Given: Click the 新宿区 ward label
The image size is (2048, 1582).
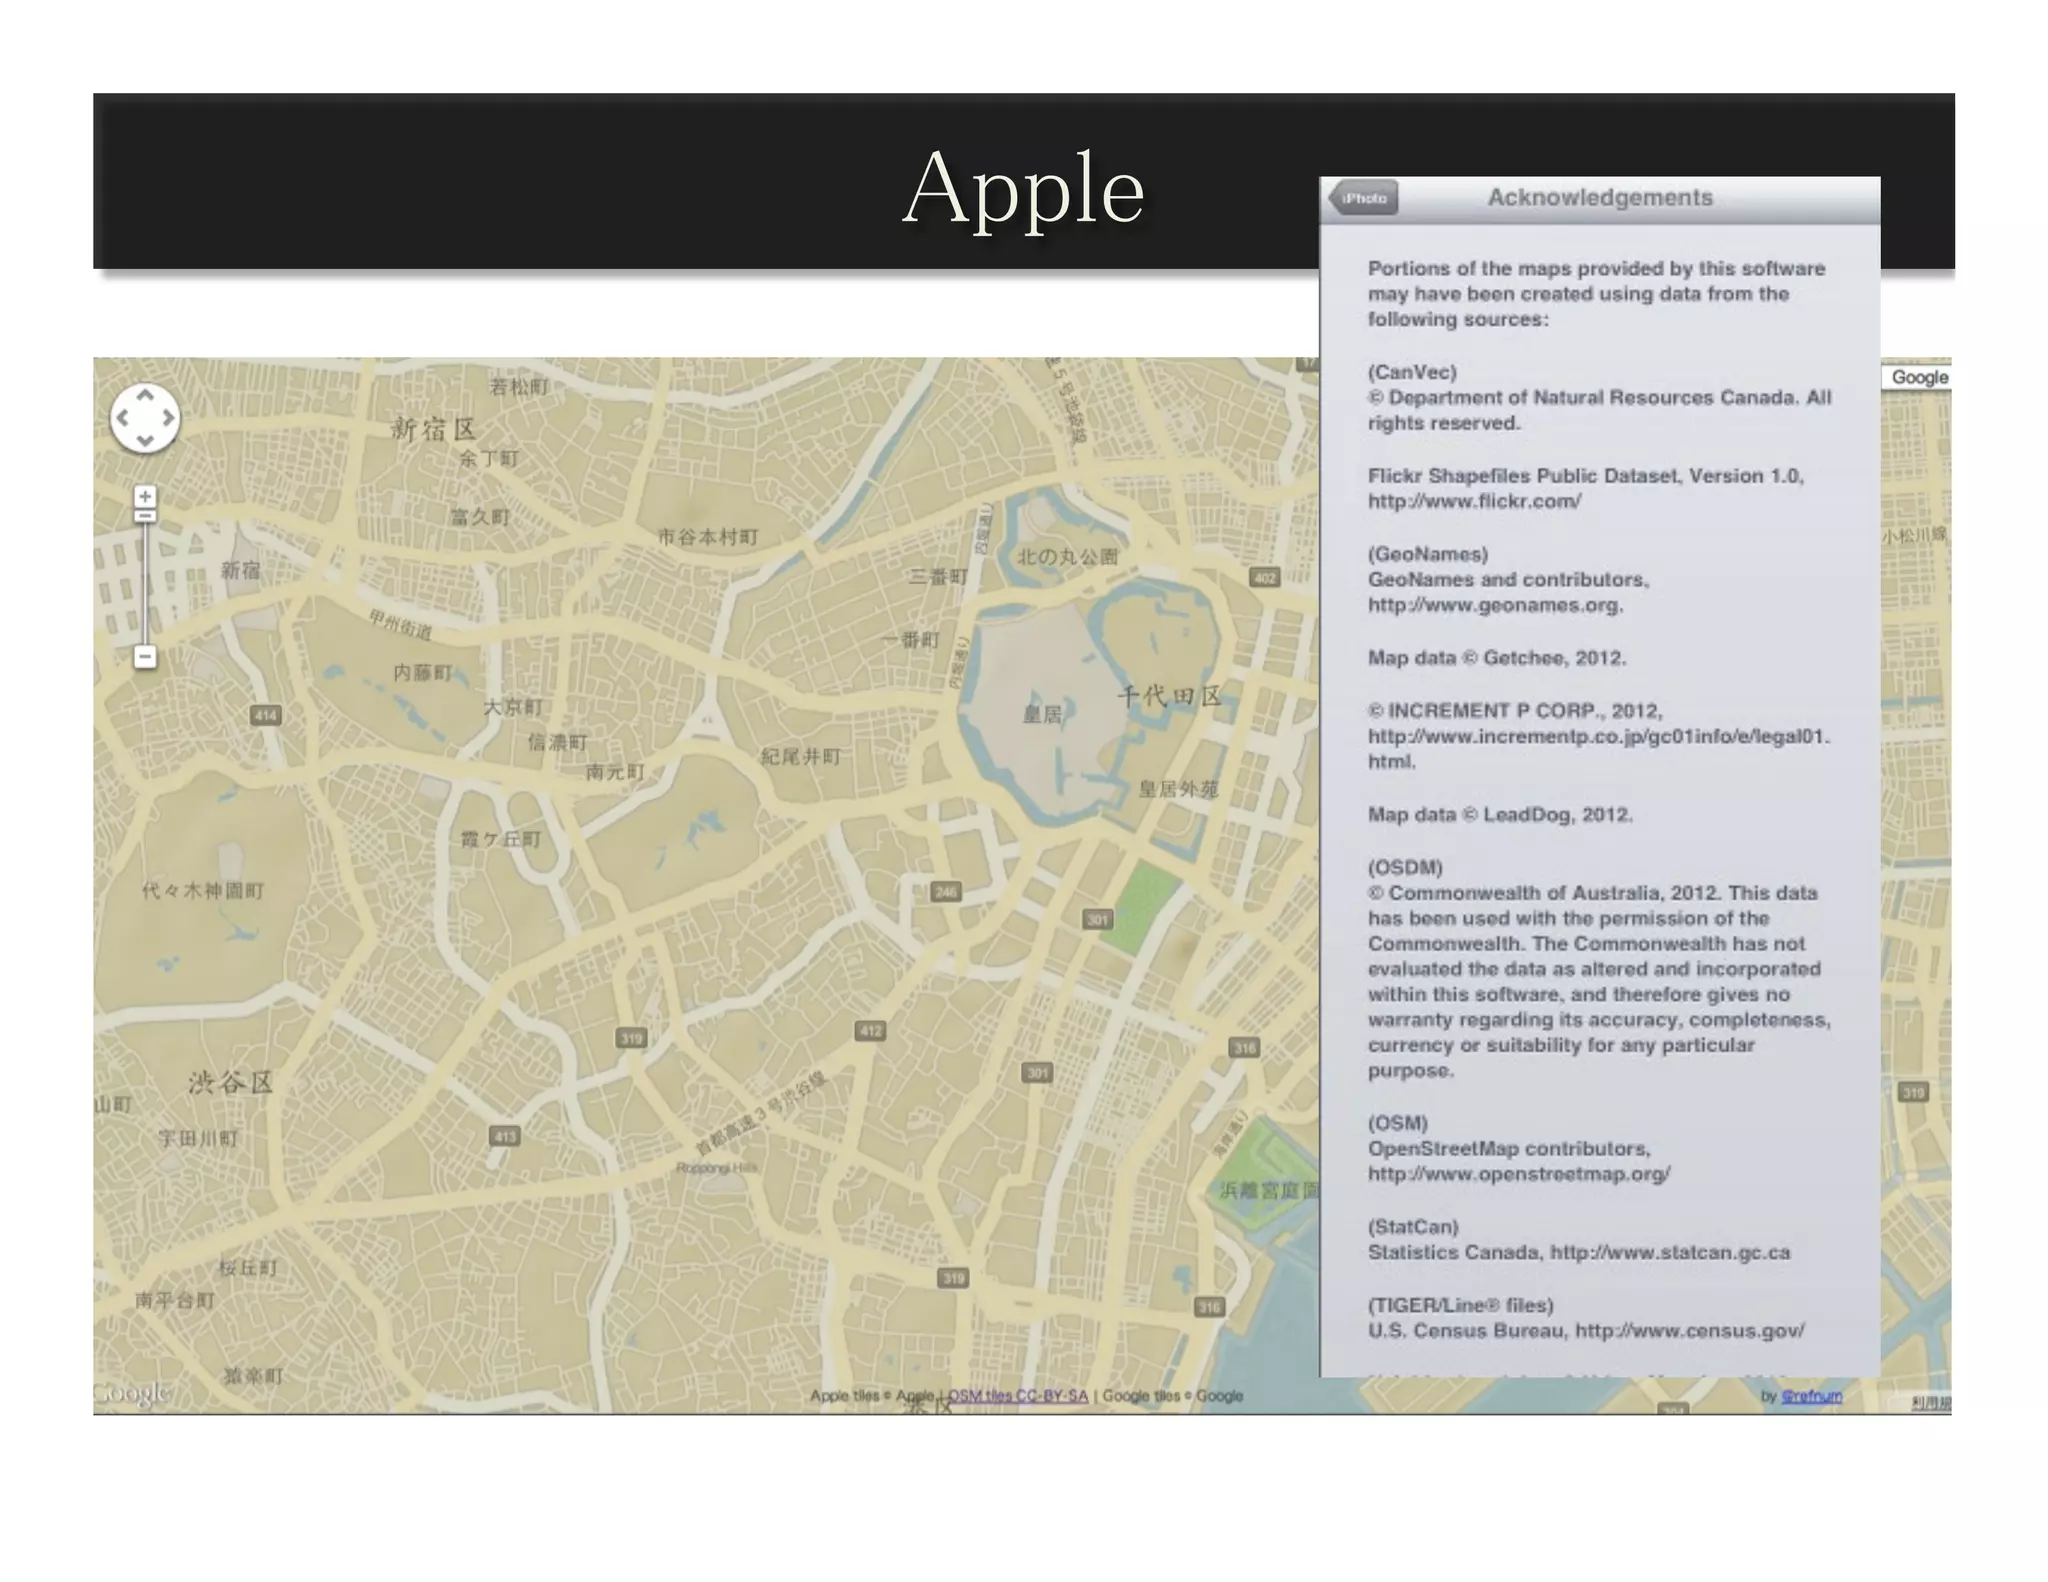Looking at the screenshot, I should tap(433, 429).
